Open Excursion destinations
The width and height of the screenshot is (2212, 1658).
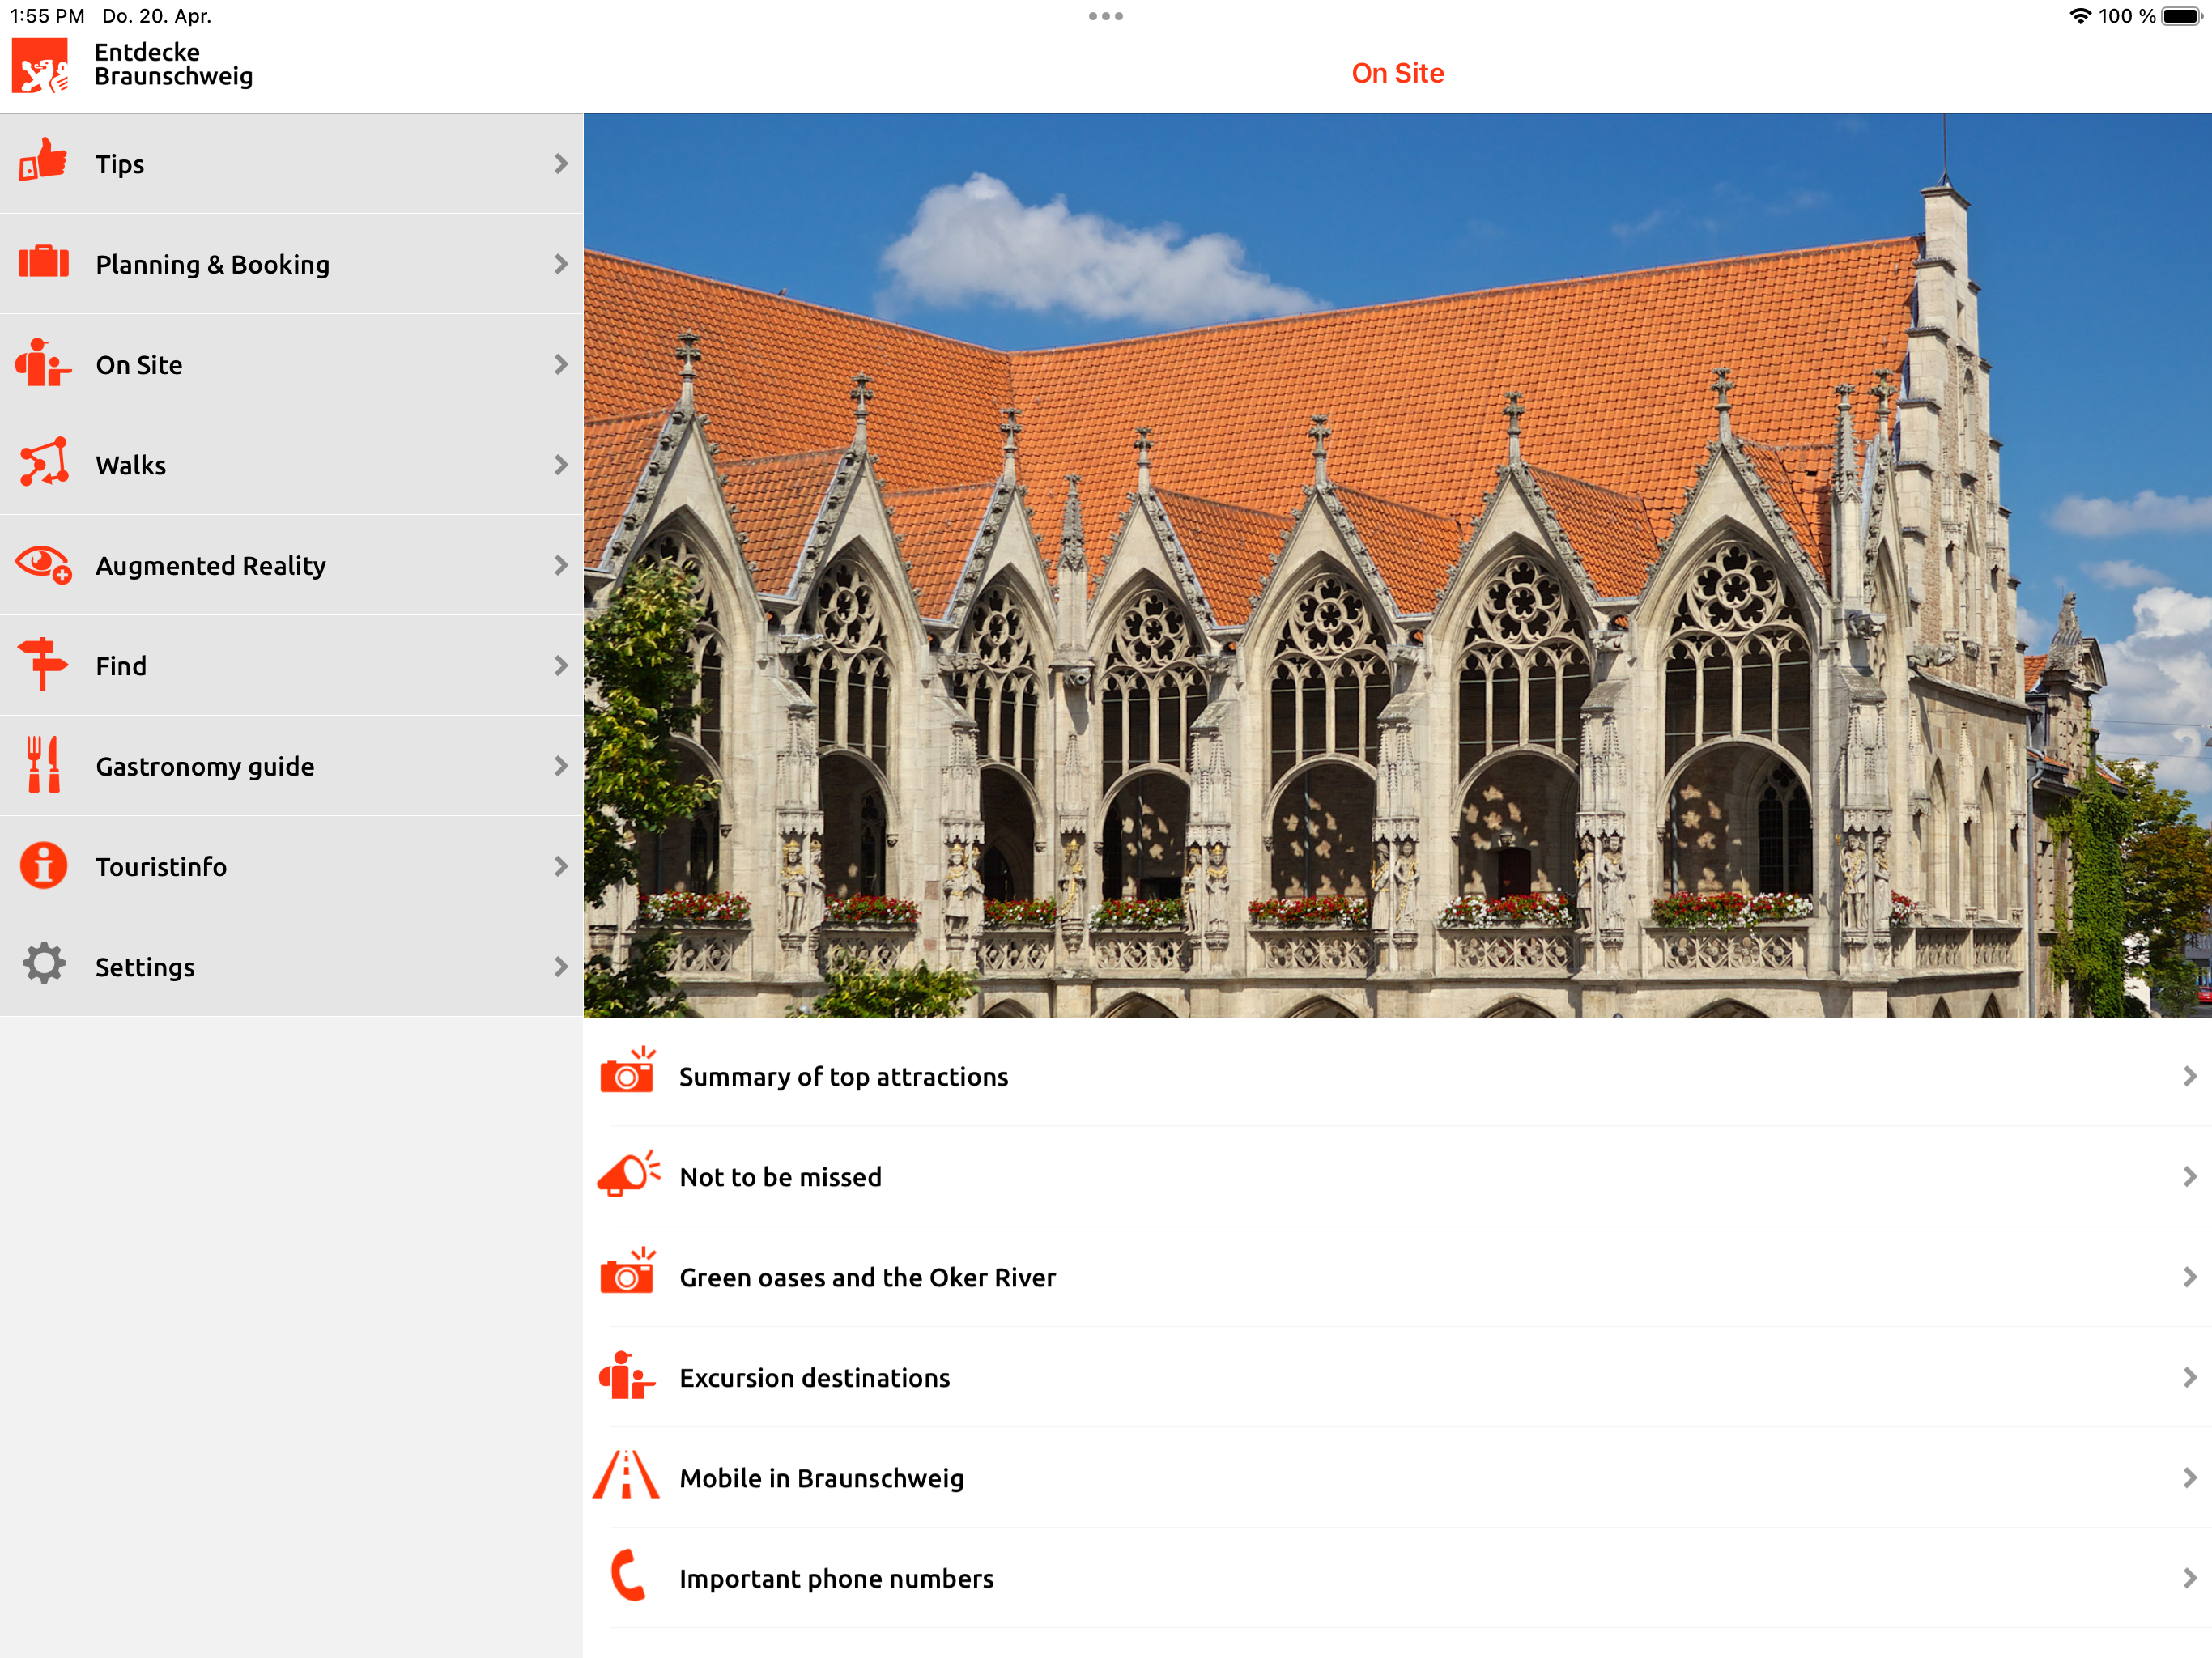(1398, 1378)
